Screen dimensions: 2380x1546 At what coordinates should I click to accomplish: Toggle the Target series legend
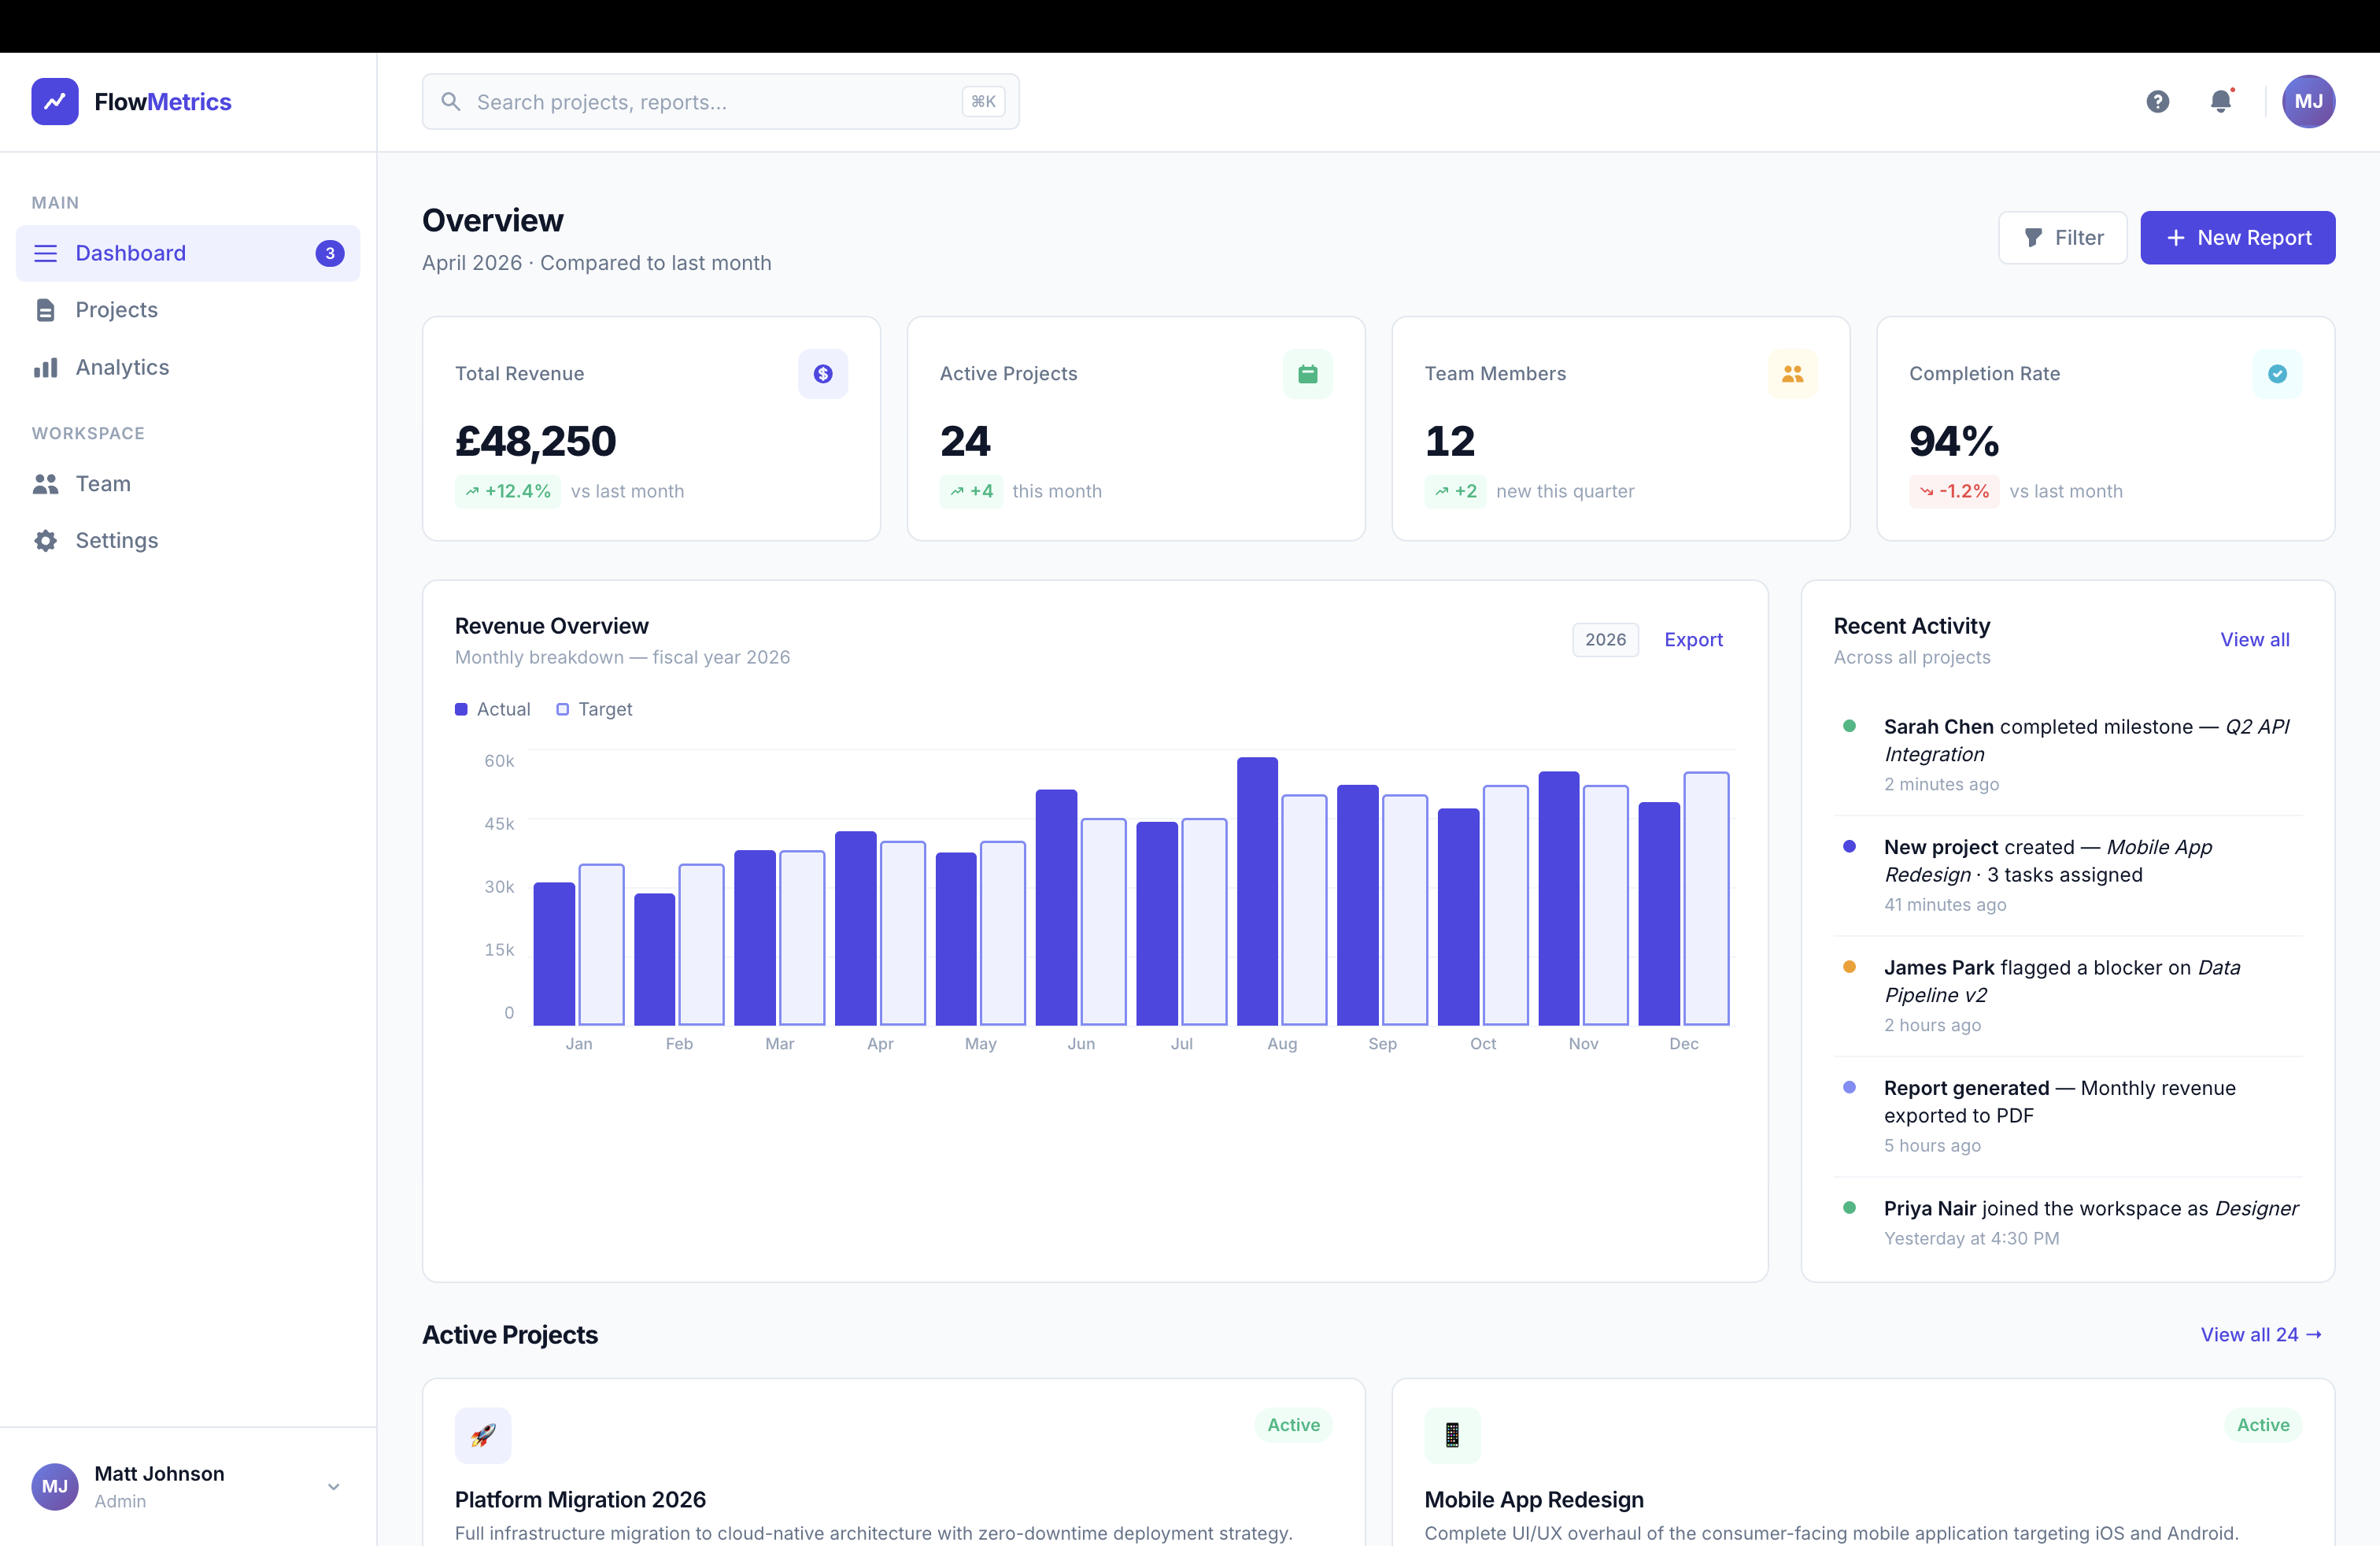[x=594, y=709]
